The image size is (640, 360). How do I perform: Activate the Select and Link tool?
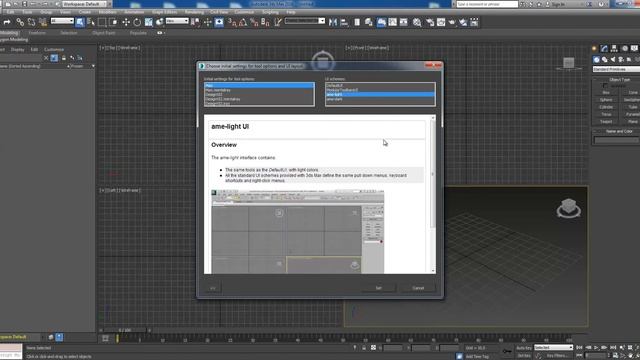click(20, 22)
